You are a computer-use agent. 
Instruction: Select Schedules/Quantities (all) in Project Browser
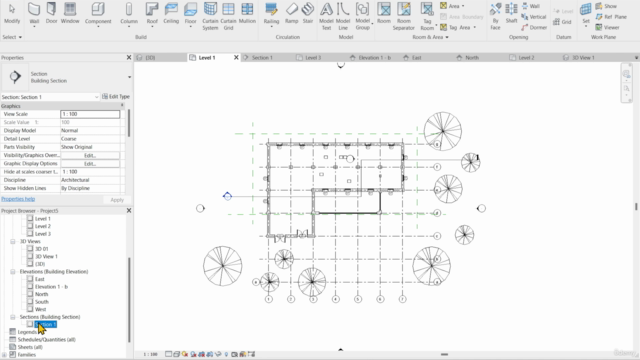click(47, 340)
